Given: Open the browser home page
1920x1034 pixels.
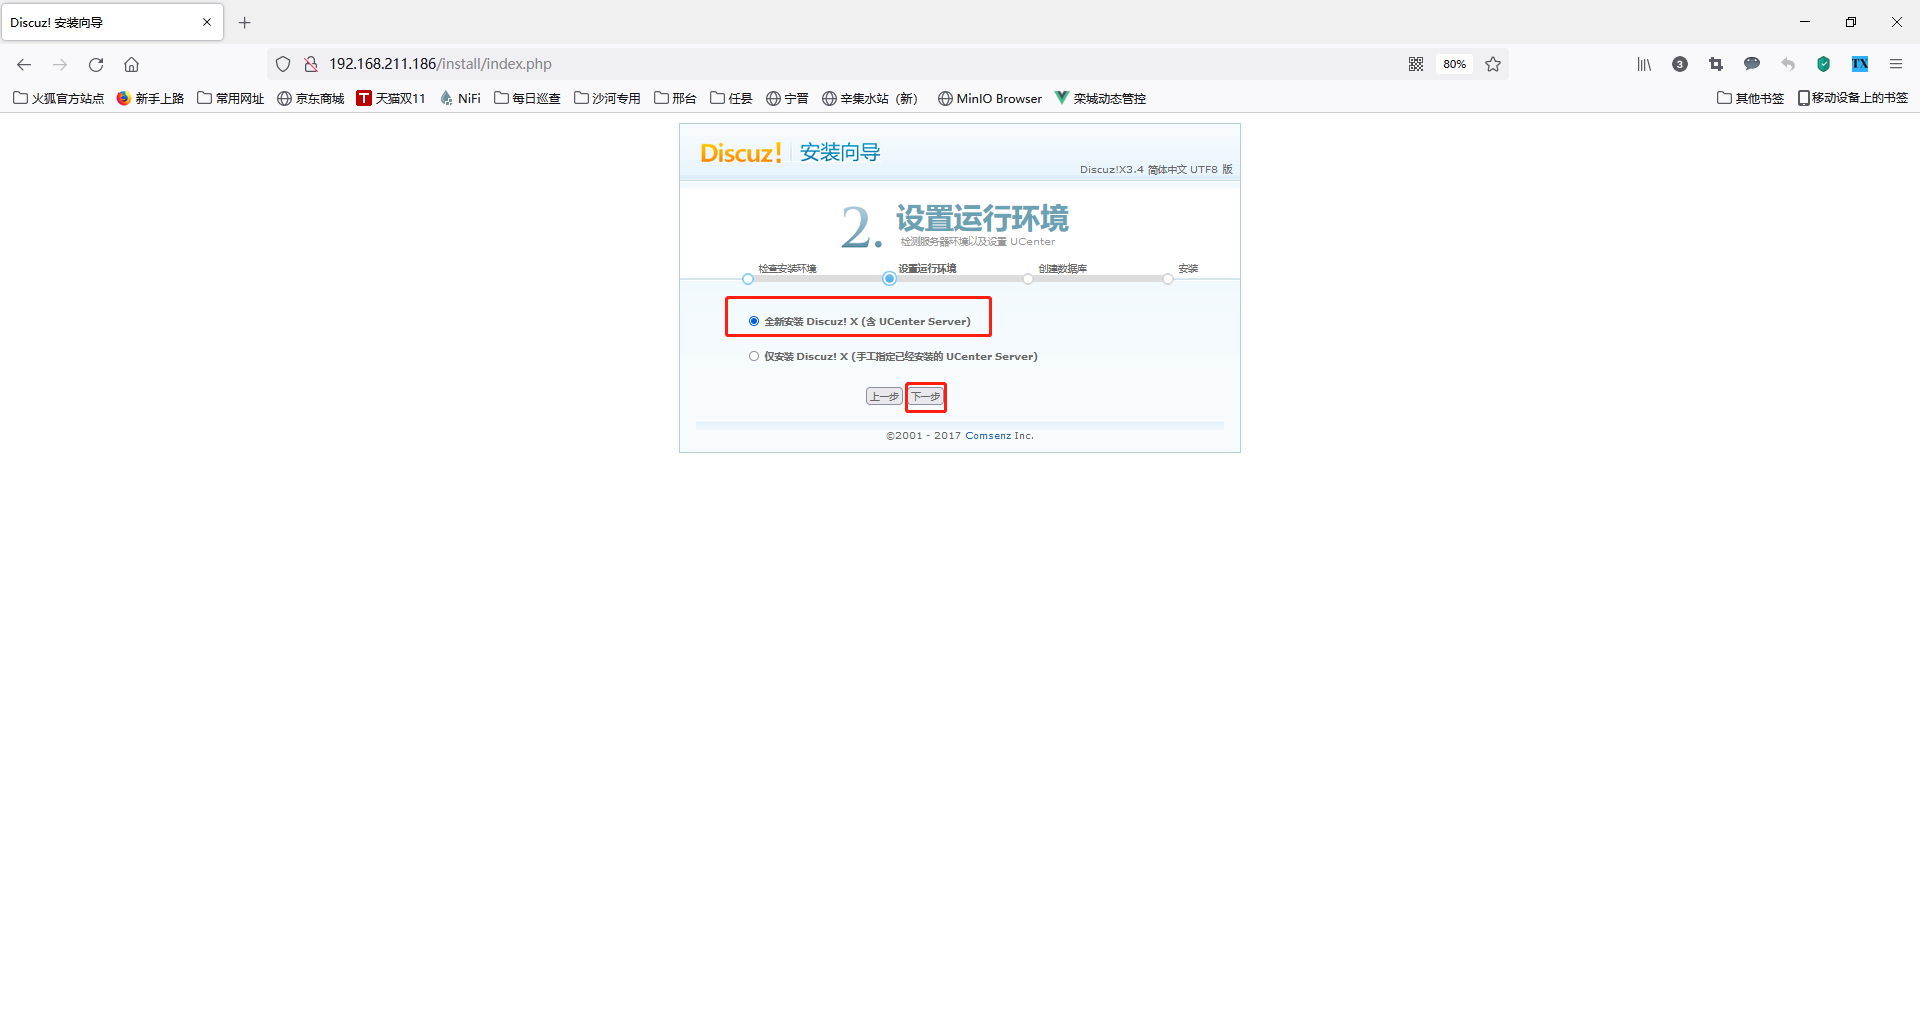Looking at the screenshot, I should (x=131, y=64).
